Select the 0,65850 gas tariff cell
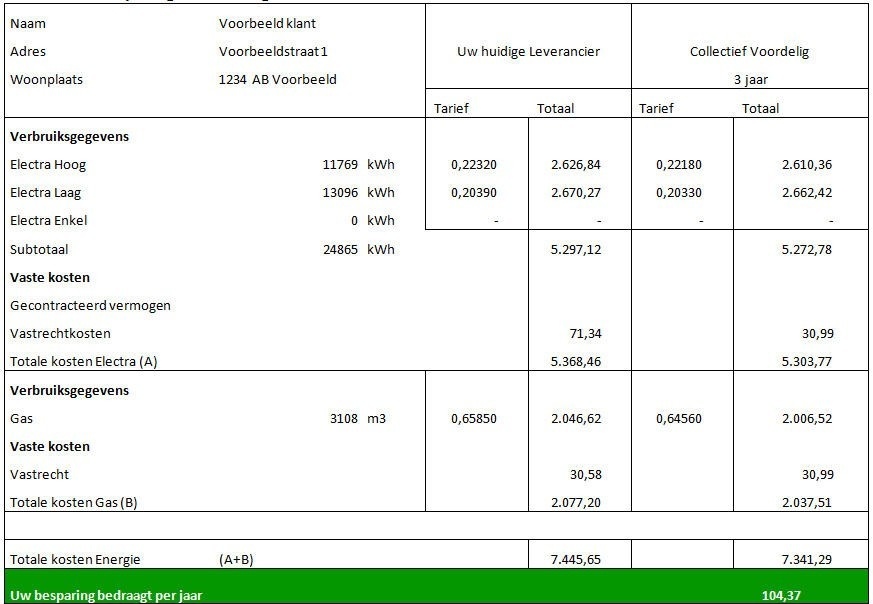Screen dimensions: 873x604 point(475,418)
